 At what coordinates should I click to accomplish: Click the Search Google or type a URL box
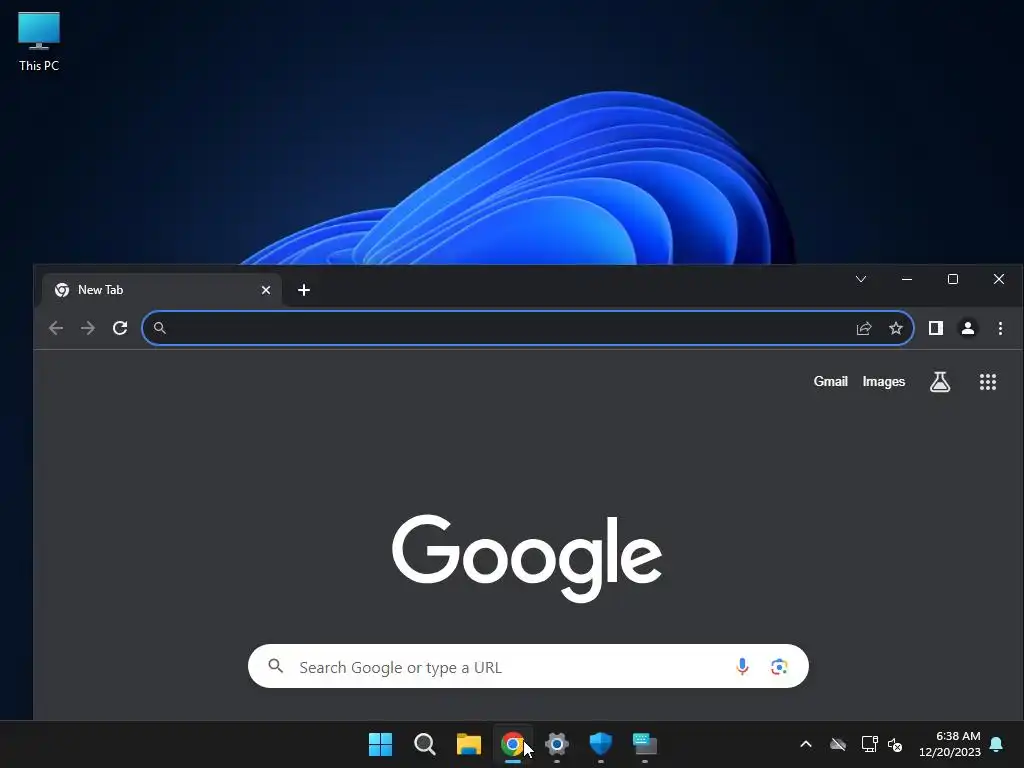(x=528, y=666)
